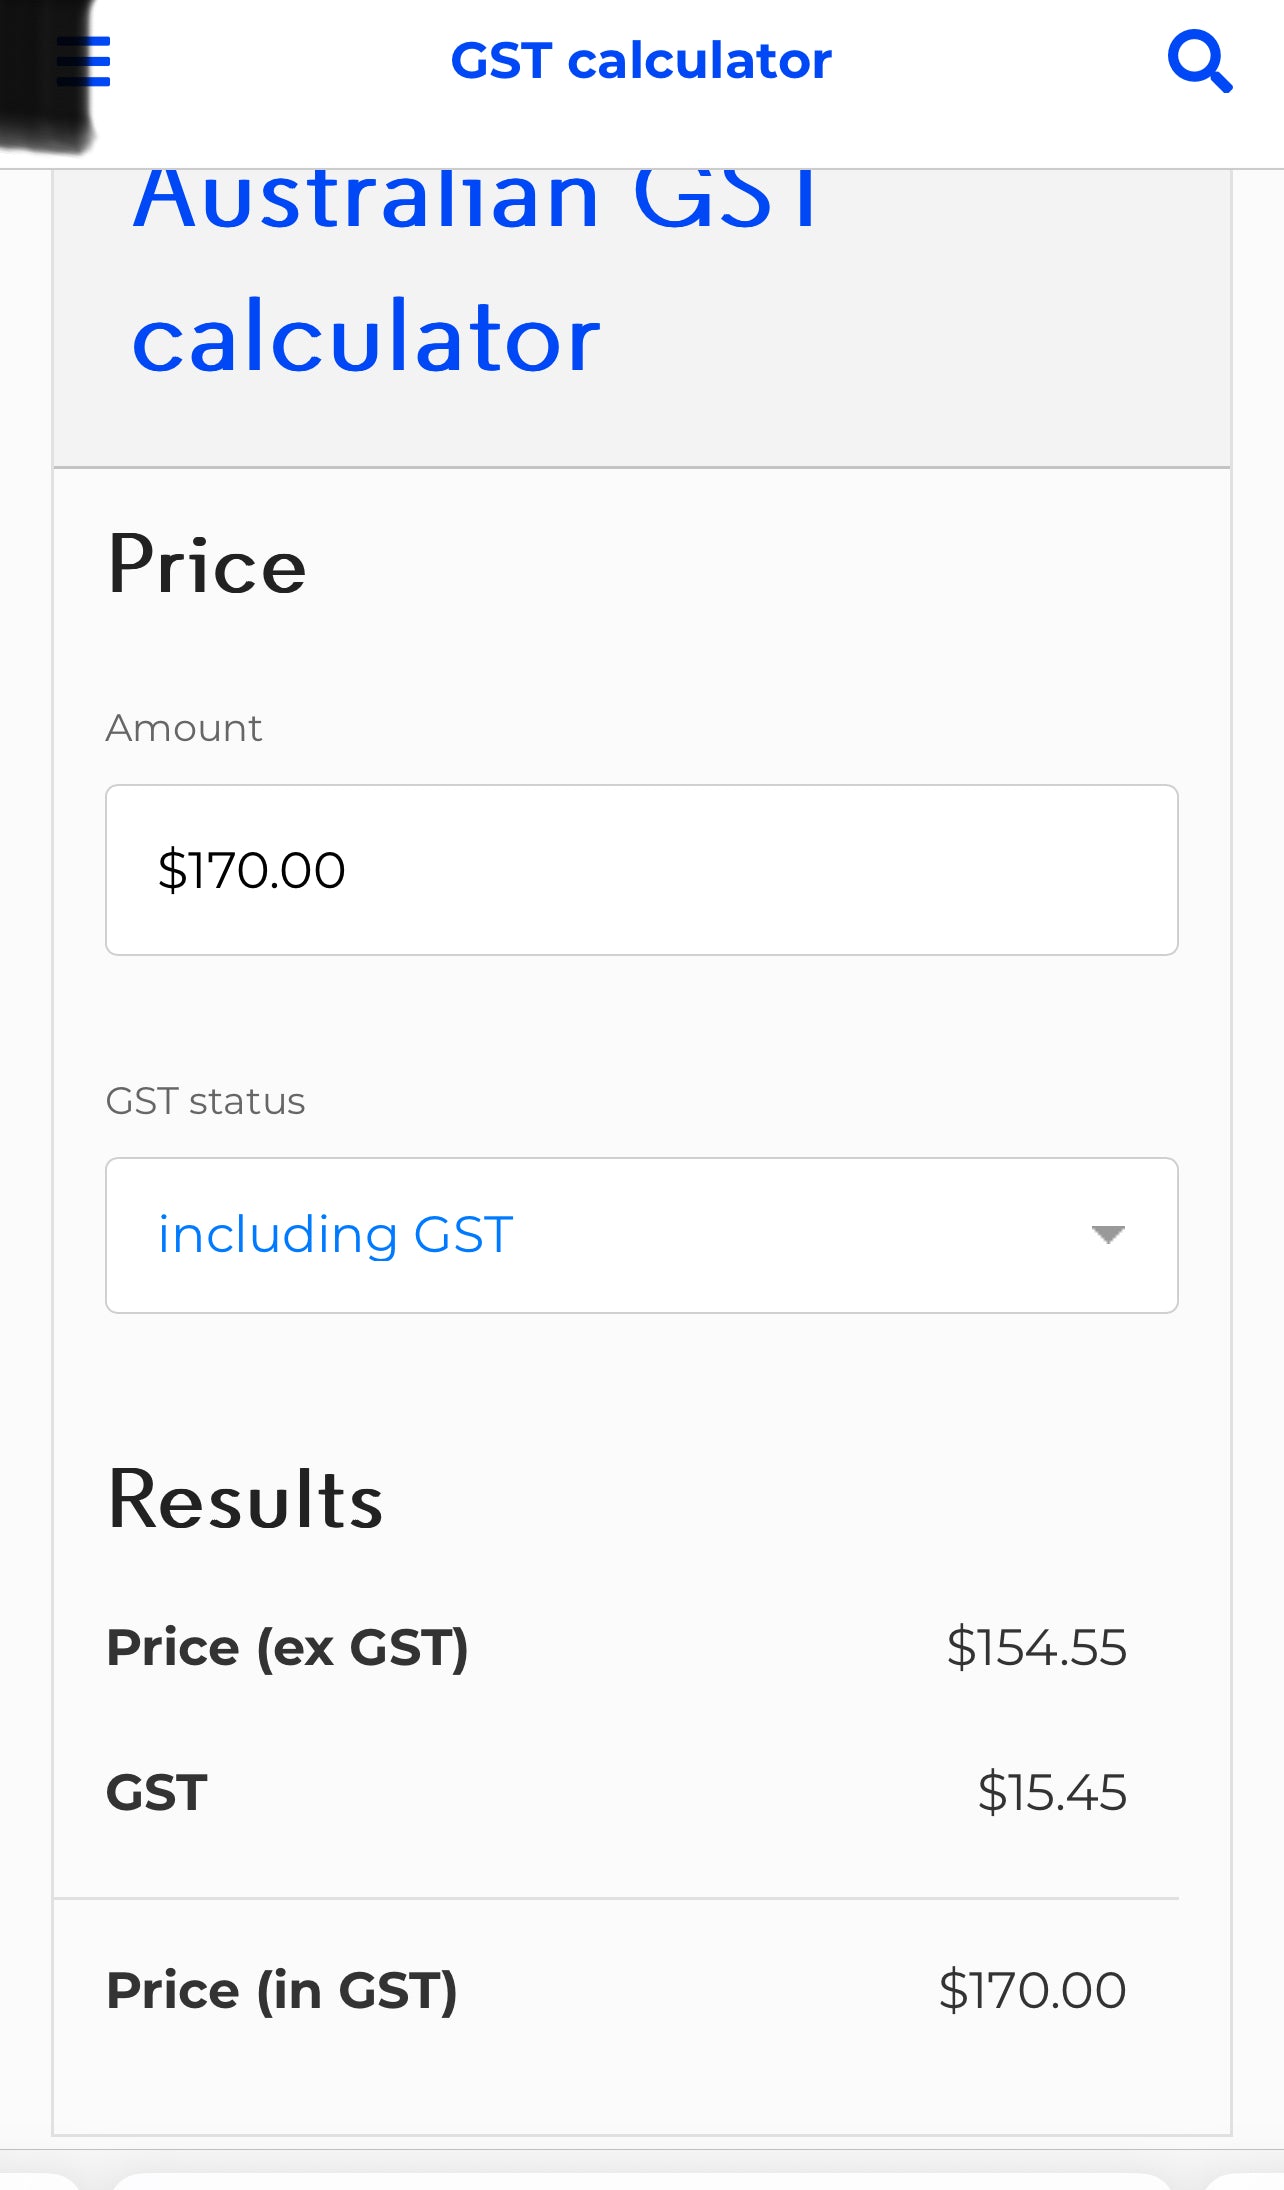Screen dimensions: 1284x2190
Task: Select the $170.00 in GST result value
Action: click(x=1033, y=1990)
